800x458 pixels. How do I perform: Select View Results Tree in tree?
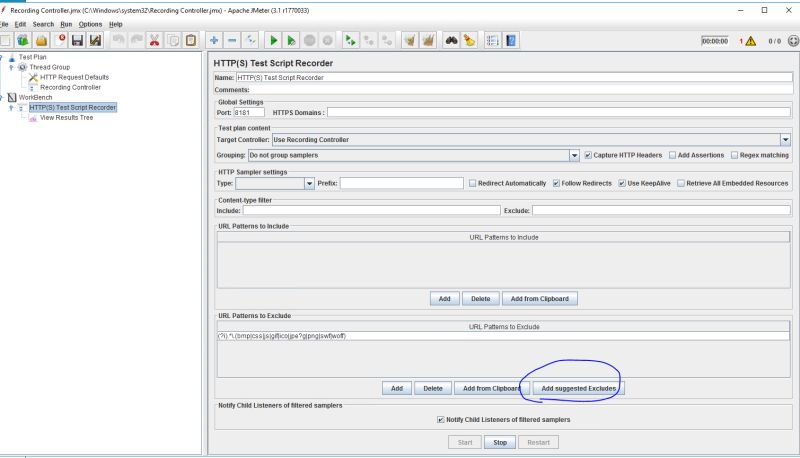point(66,118)
